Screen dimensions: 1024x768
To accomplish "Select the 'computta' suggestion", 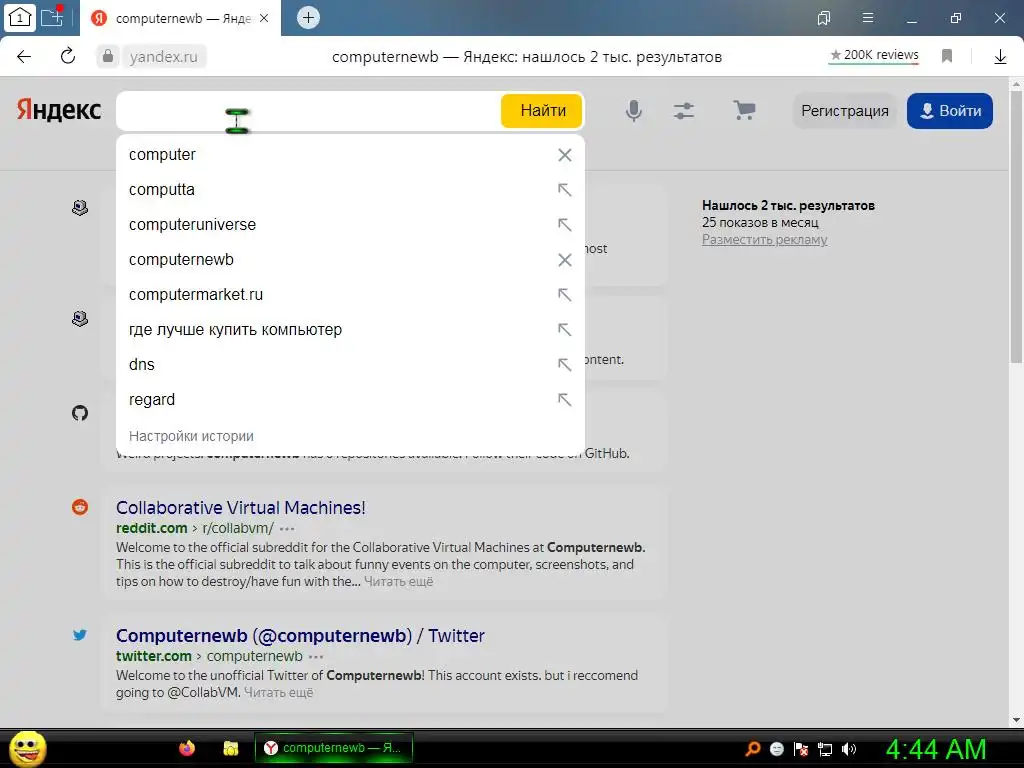I will click(x=350, y=189).
